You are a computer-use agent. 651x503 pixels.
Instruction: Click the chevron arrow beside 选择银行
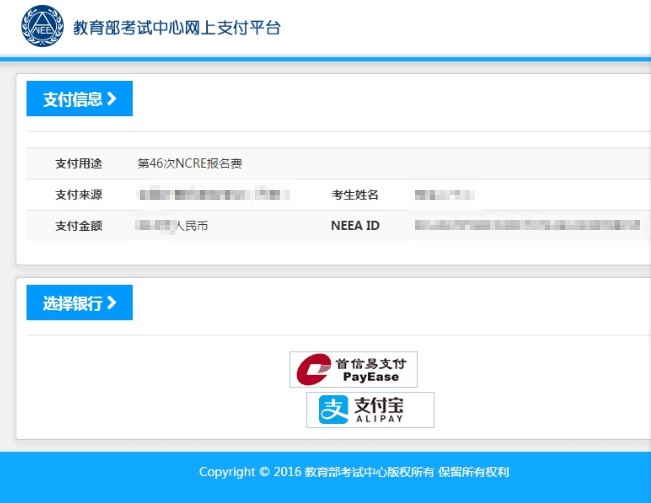(111, 303)
